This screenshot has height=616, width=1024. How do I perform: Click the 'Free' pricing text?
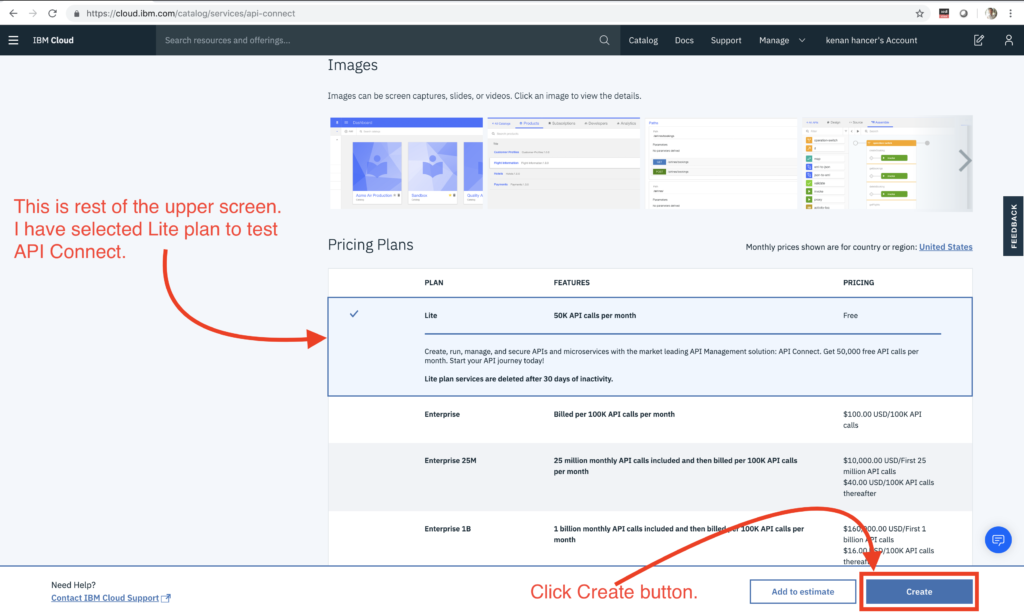[x=850, y=316]
